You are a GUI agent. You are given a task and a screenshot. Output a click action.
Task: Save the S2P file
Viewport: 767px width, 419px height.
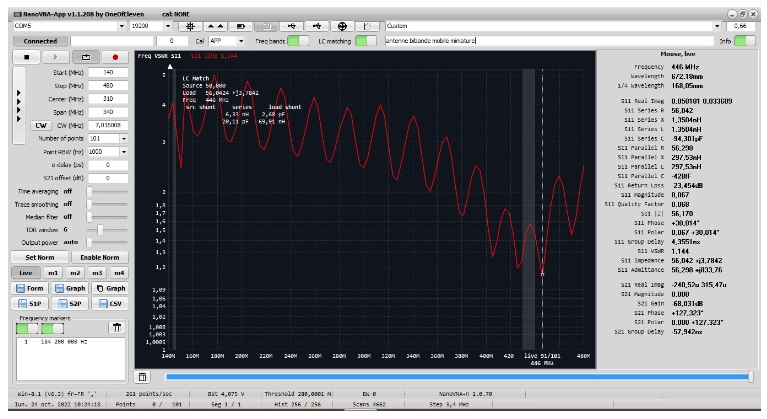point(70,302)
